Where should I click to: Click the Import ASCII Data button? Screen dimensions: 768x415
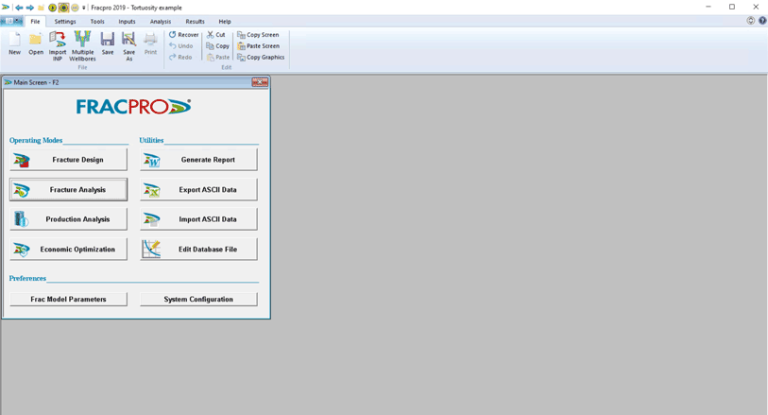(198, 220)
